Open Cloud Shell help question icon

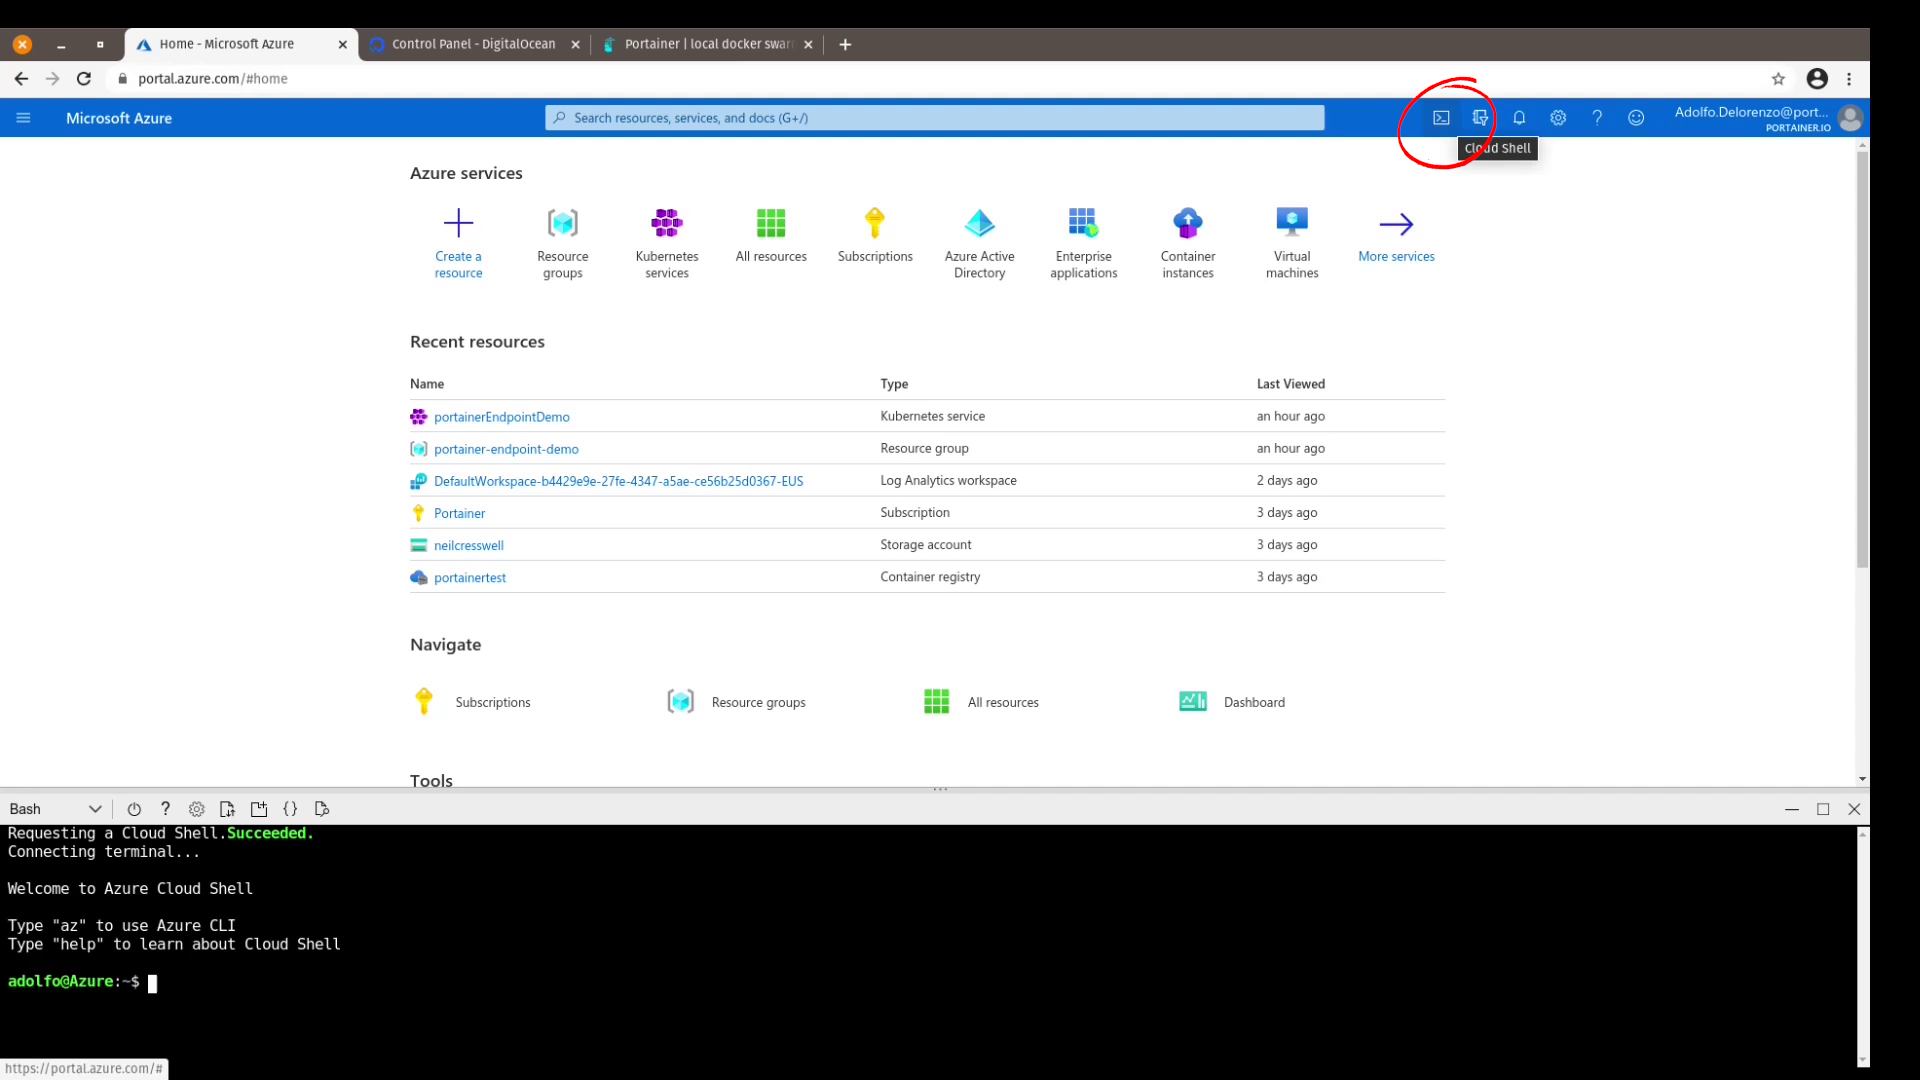[165, 809]
